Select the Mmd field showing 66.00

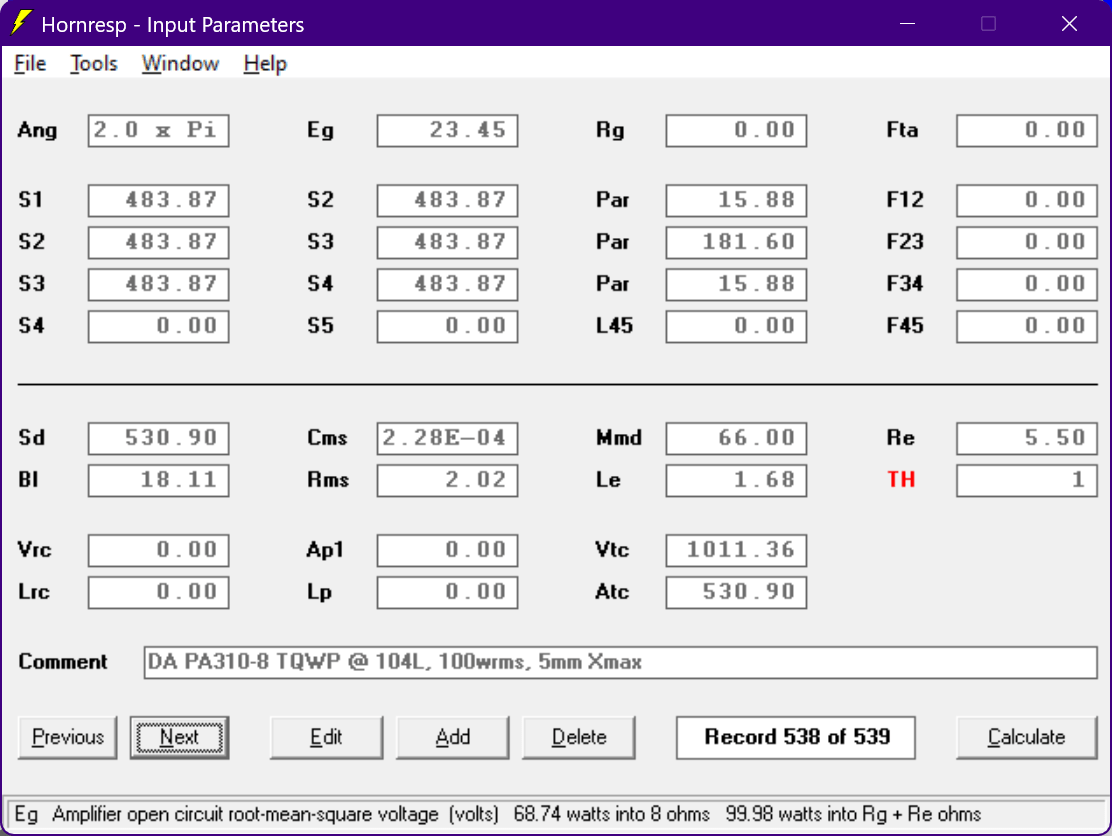pos(736,438)
